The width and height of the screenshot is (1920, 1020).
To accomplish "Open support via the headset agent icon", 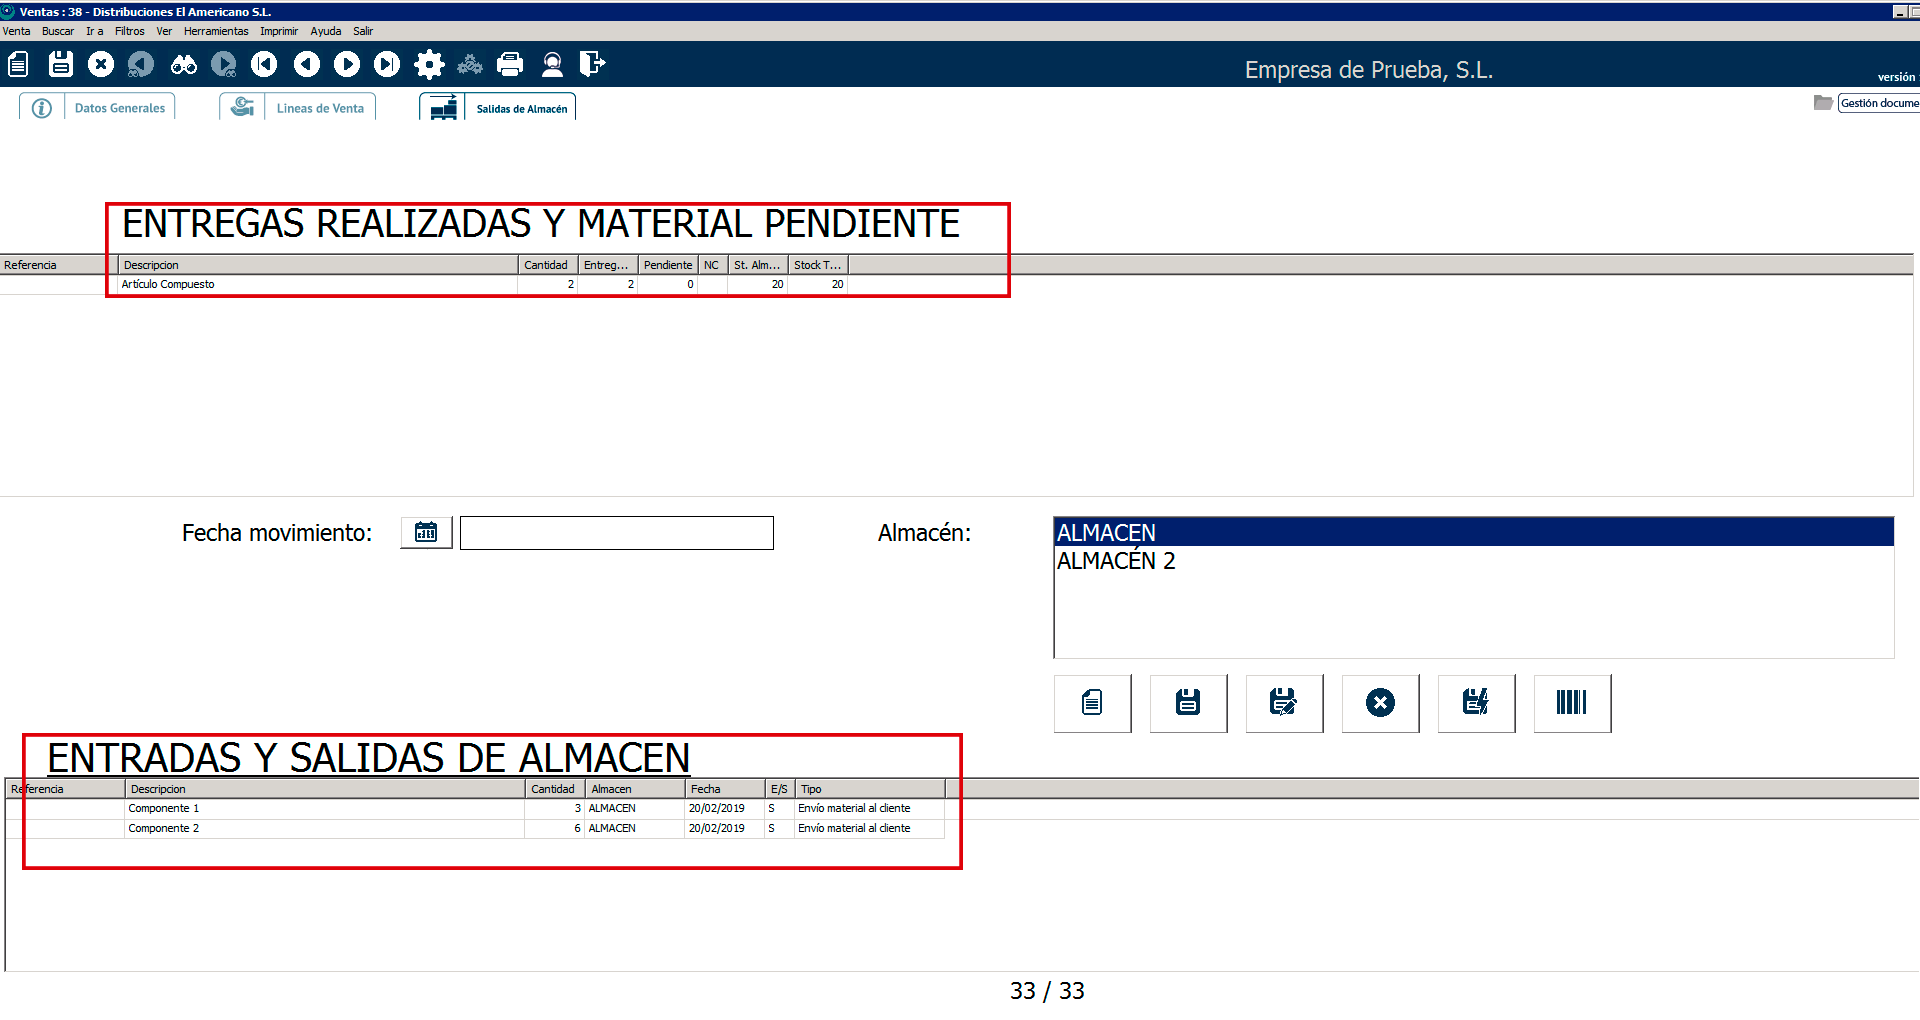I will 552,65.
